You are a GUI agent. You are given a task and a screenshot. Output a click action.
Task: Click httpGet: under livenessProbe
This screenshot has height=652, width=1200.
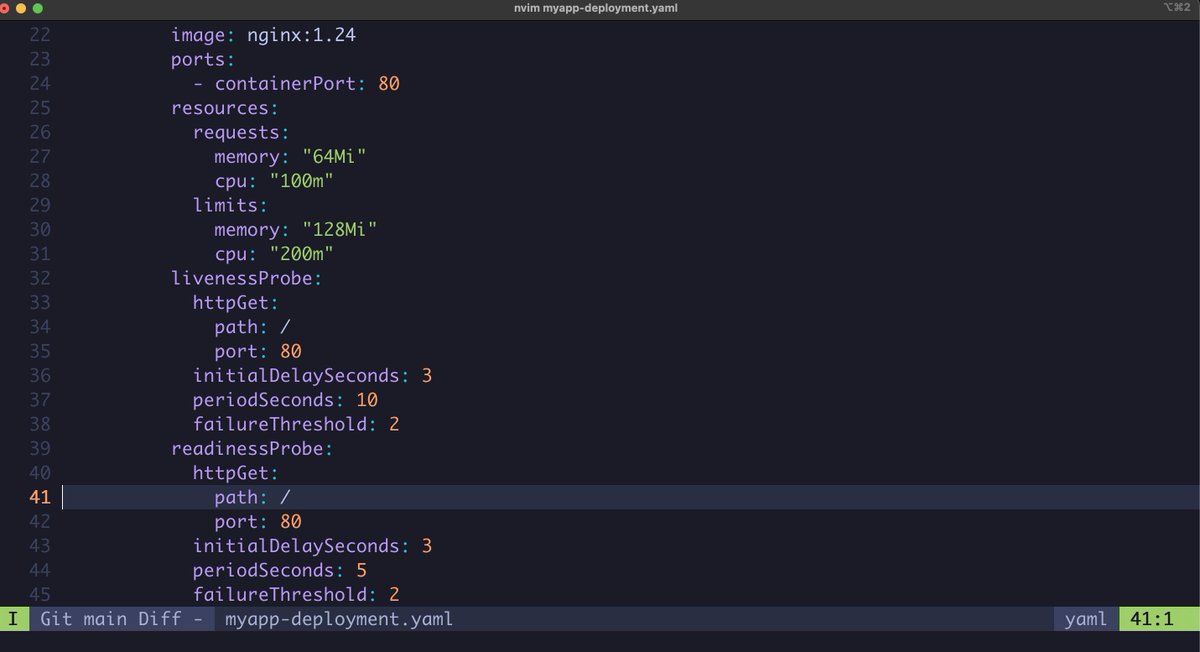pos(236,303)
